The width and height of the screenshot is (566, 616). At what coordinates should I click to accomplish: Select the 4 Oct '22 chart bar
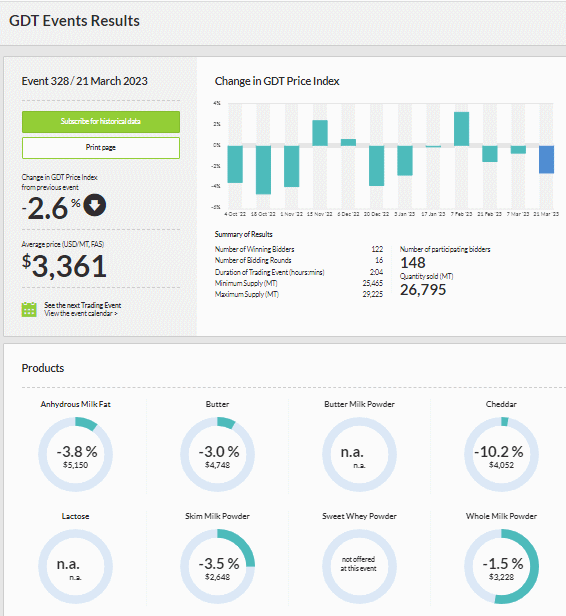coord(235,164)
